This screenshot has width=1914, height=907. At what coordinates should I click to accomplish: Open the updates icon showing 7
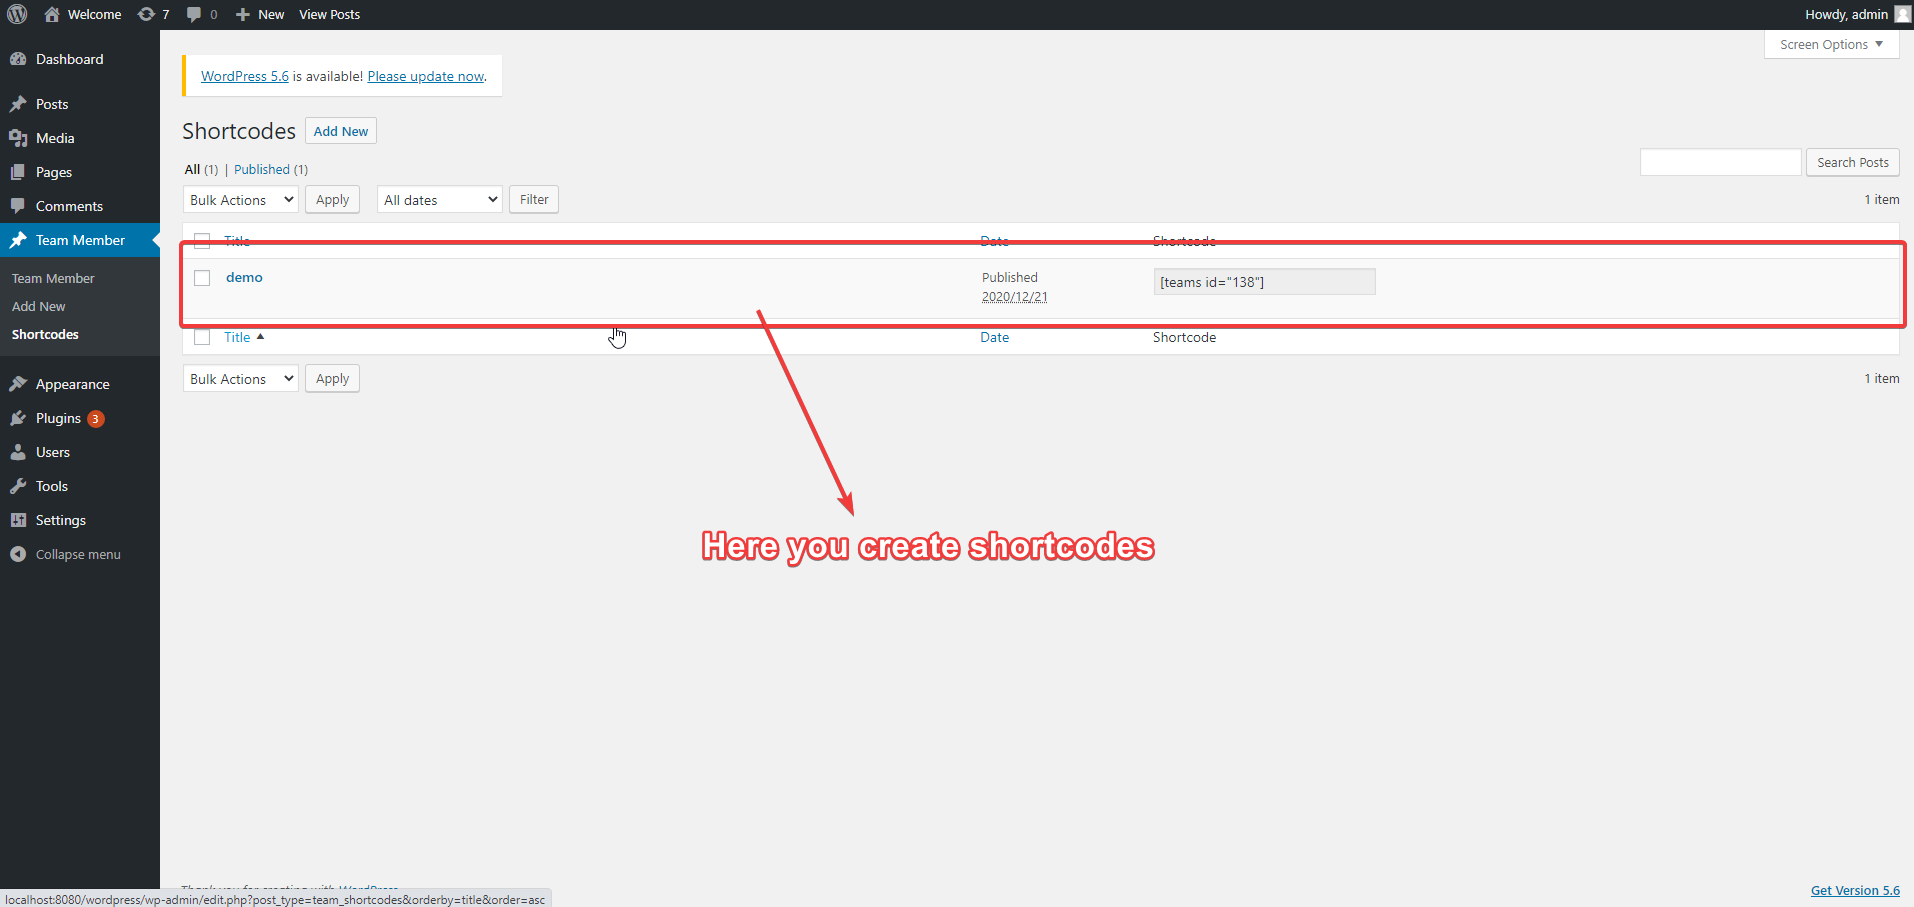point(146,14)
